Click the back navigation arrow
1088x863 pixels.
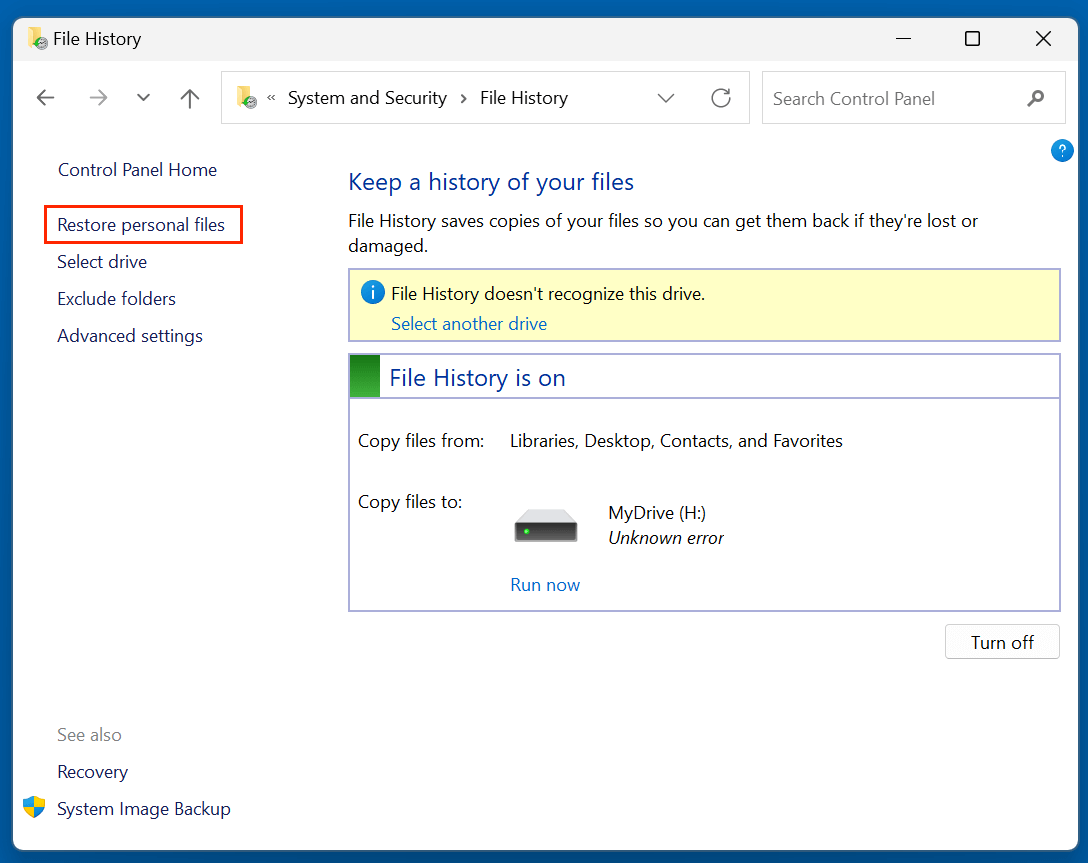click(x=45, y=97)
